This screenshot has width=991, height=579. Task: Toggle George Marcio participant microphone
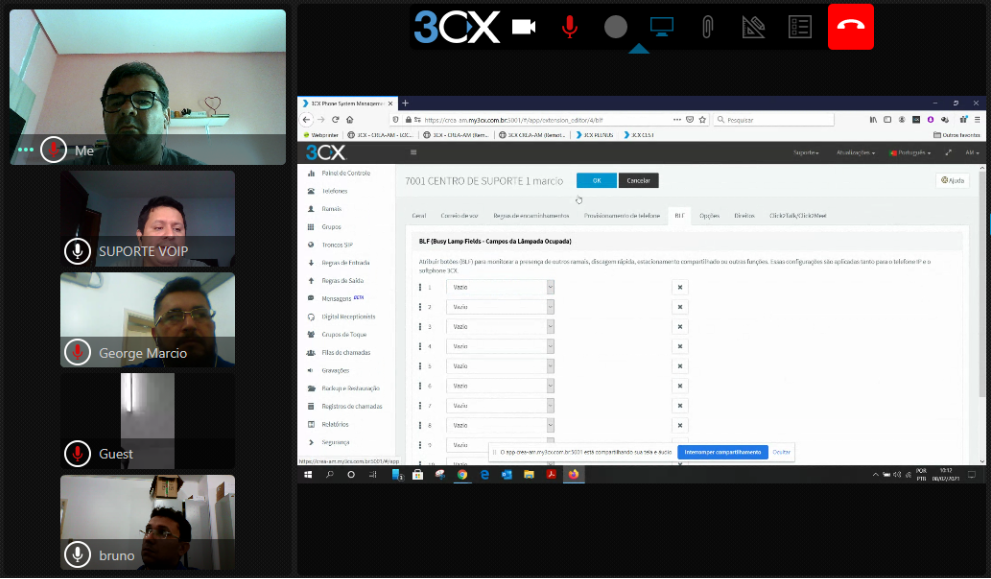[x=77, y=352]
